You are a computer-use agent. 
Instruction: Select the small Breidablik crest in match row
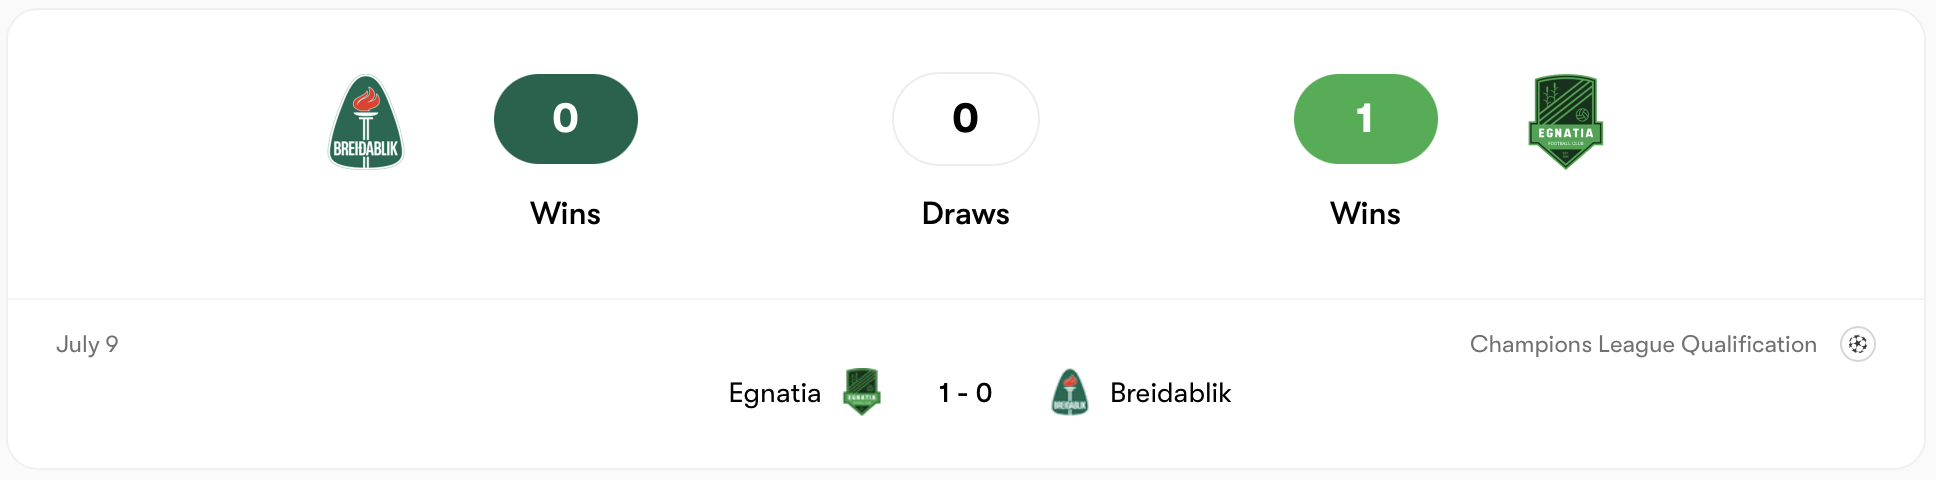[1069, 392]
